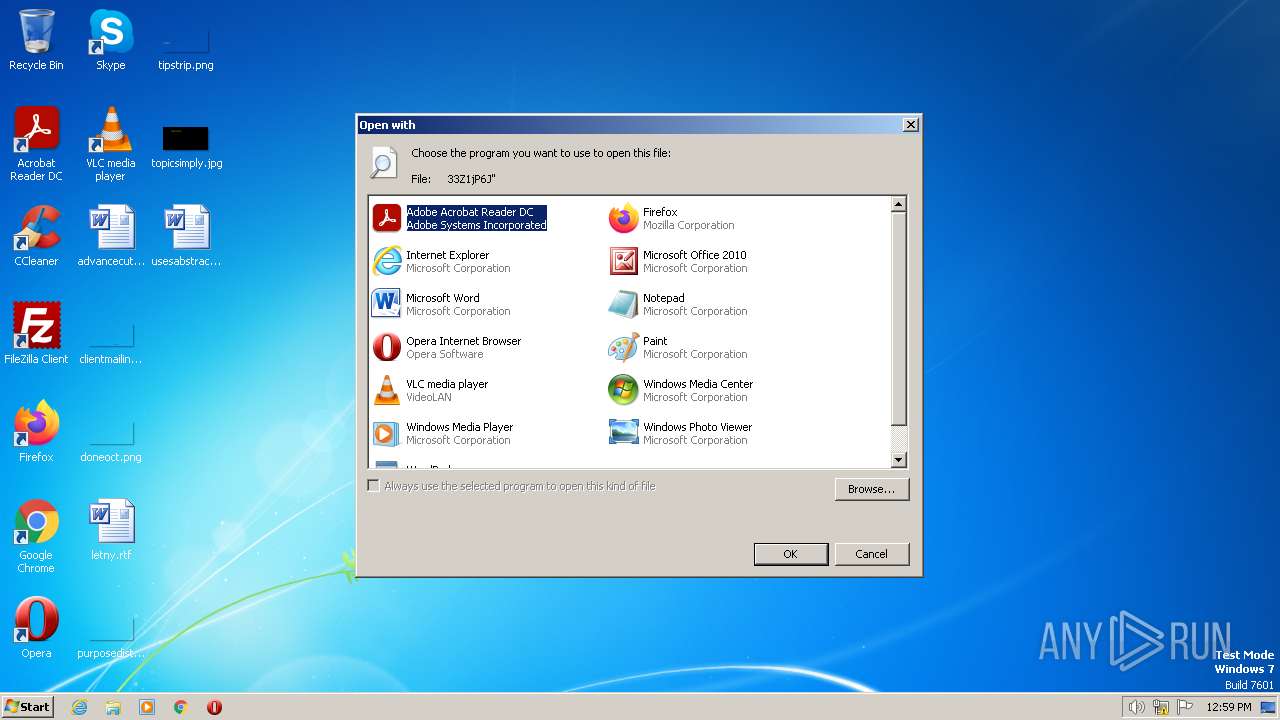Select the Skype desktop shortcut
Viewport: 1280px width, 720px height.
click(110, 40)
